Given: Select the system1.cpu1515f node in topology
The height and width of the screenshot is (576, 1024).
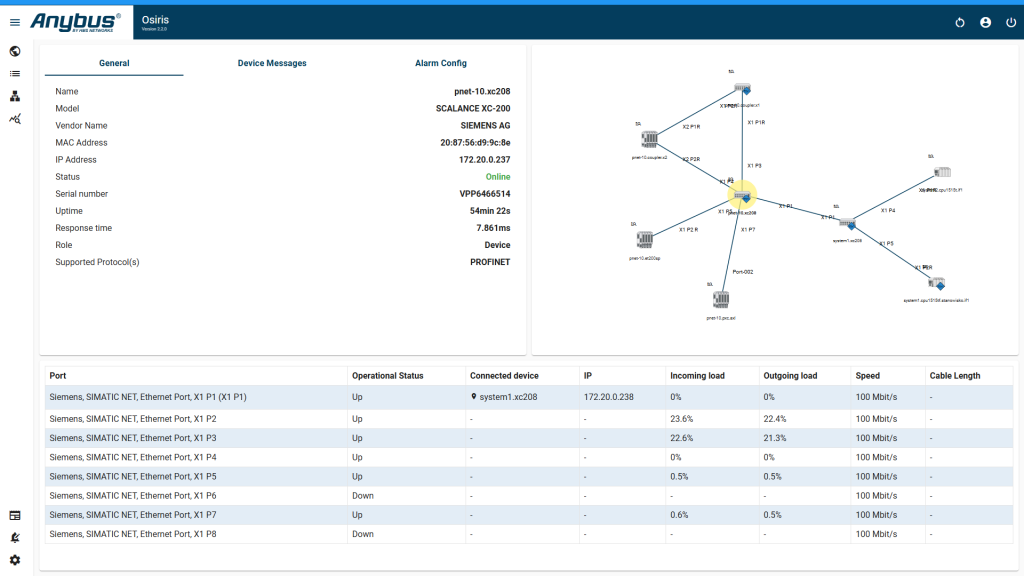Looking at the screenshot, I should coord(936,283).
